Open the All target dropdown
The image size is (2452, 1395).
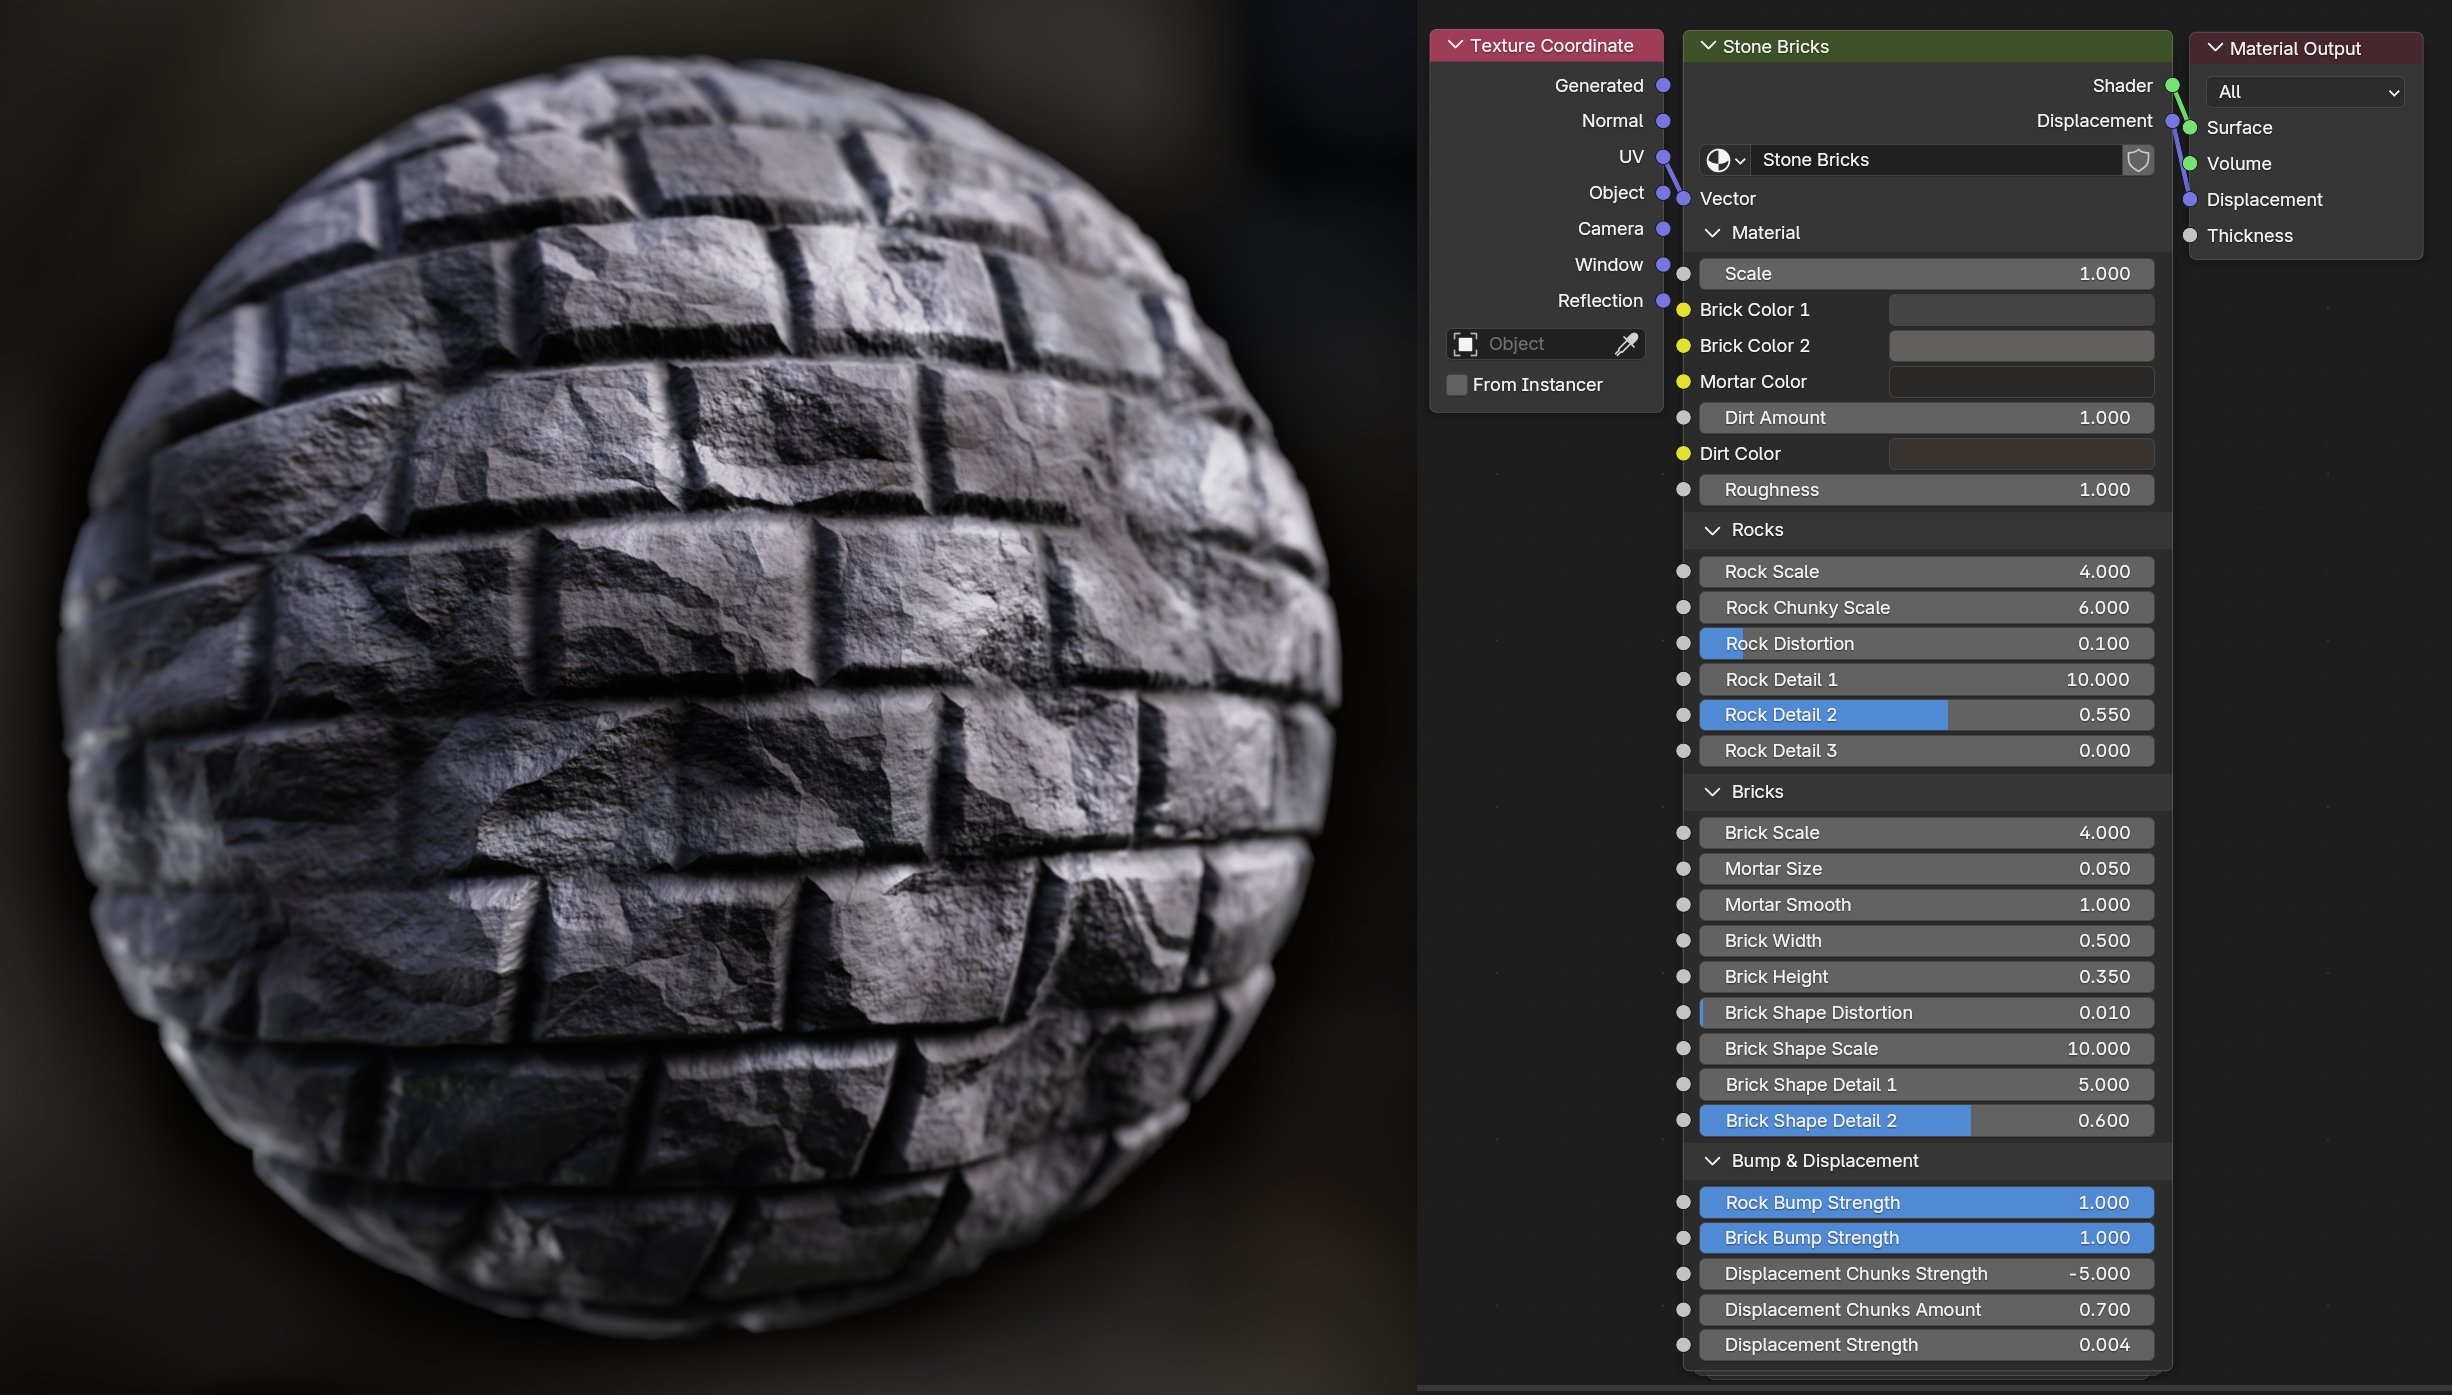click(2306, 92)
